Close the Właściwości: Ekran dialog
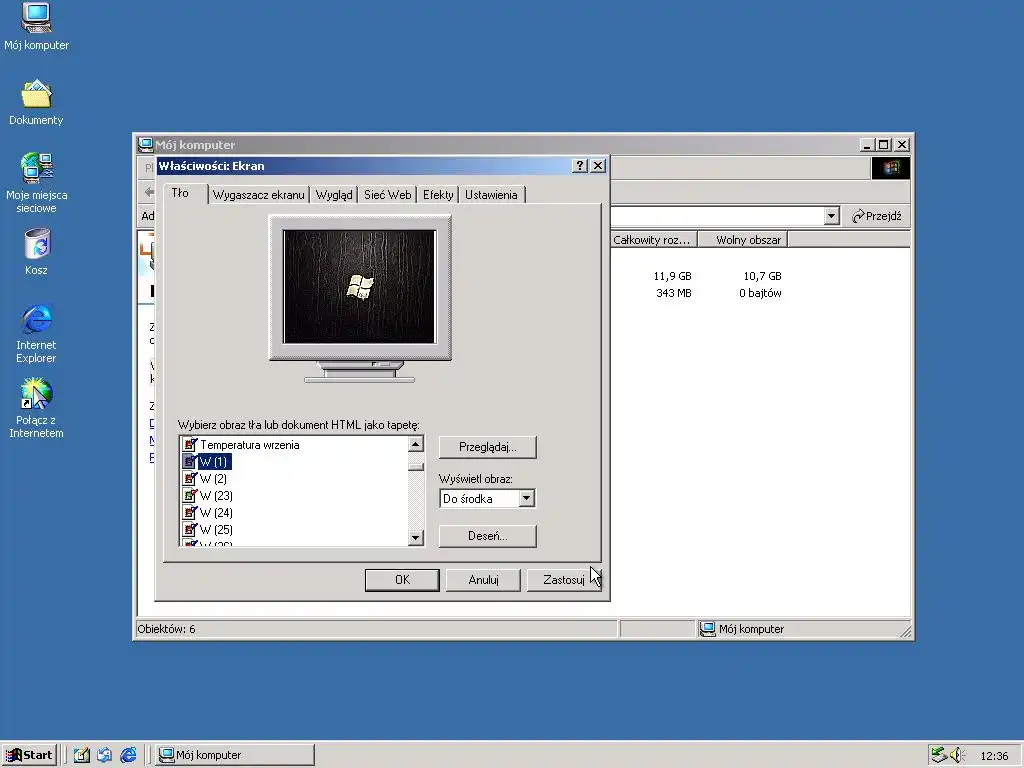The width and height of the screenshot is (1024, 768). click(x=598, y=166)
